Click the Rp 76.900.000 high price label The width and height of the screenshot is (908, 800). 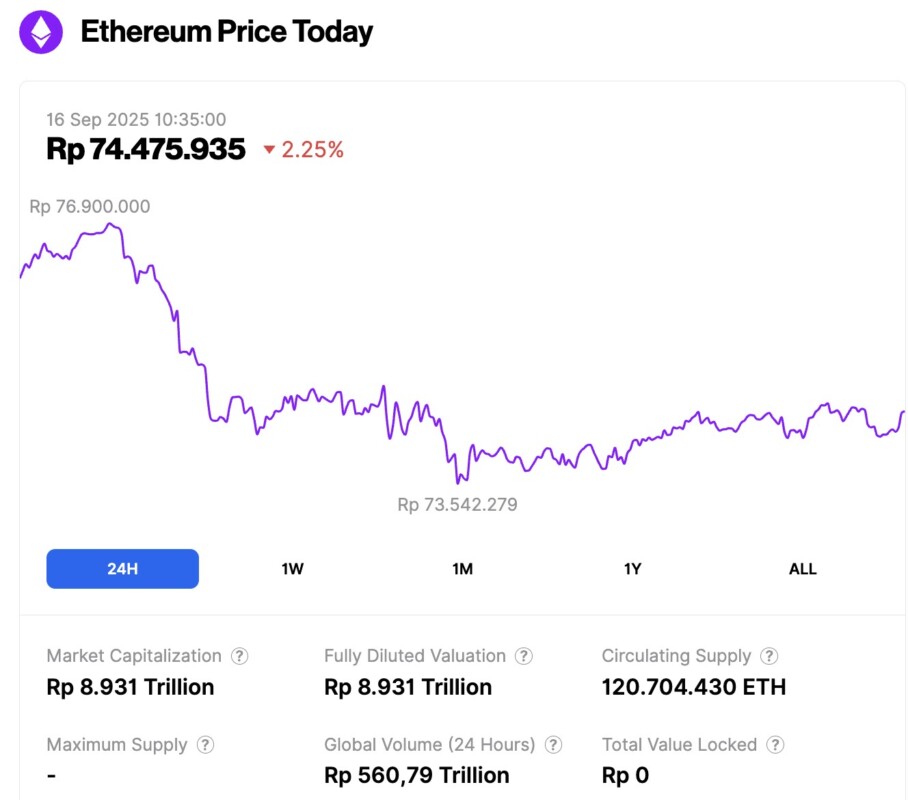(x=90, y=207)
